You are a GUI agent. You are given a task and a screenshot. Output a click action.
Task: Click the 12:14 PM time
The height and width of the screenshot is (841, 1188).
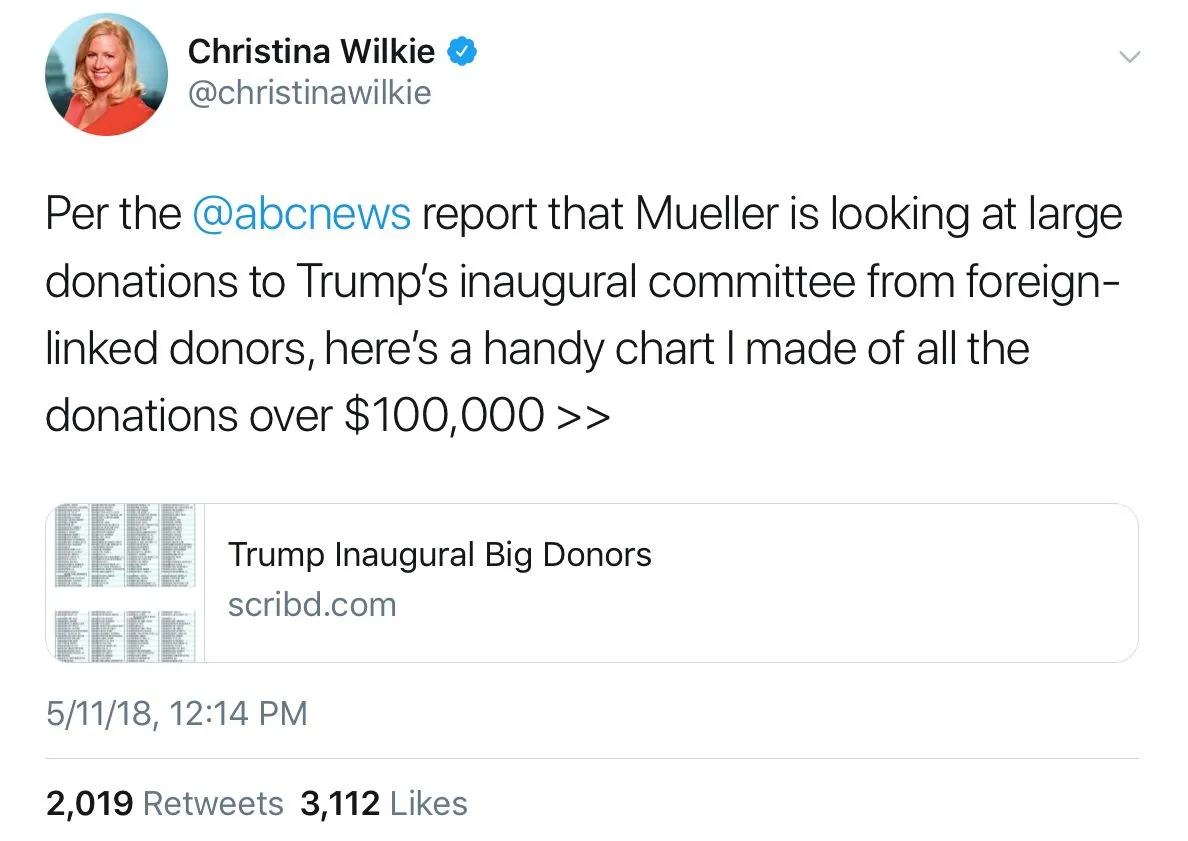(x=238, y=714)
